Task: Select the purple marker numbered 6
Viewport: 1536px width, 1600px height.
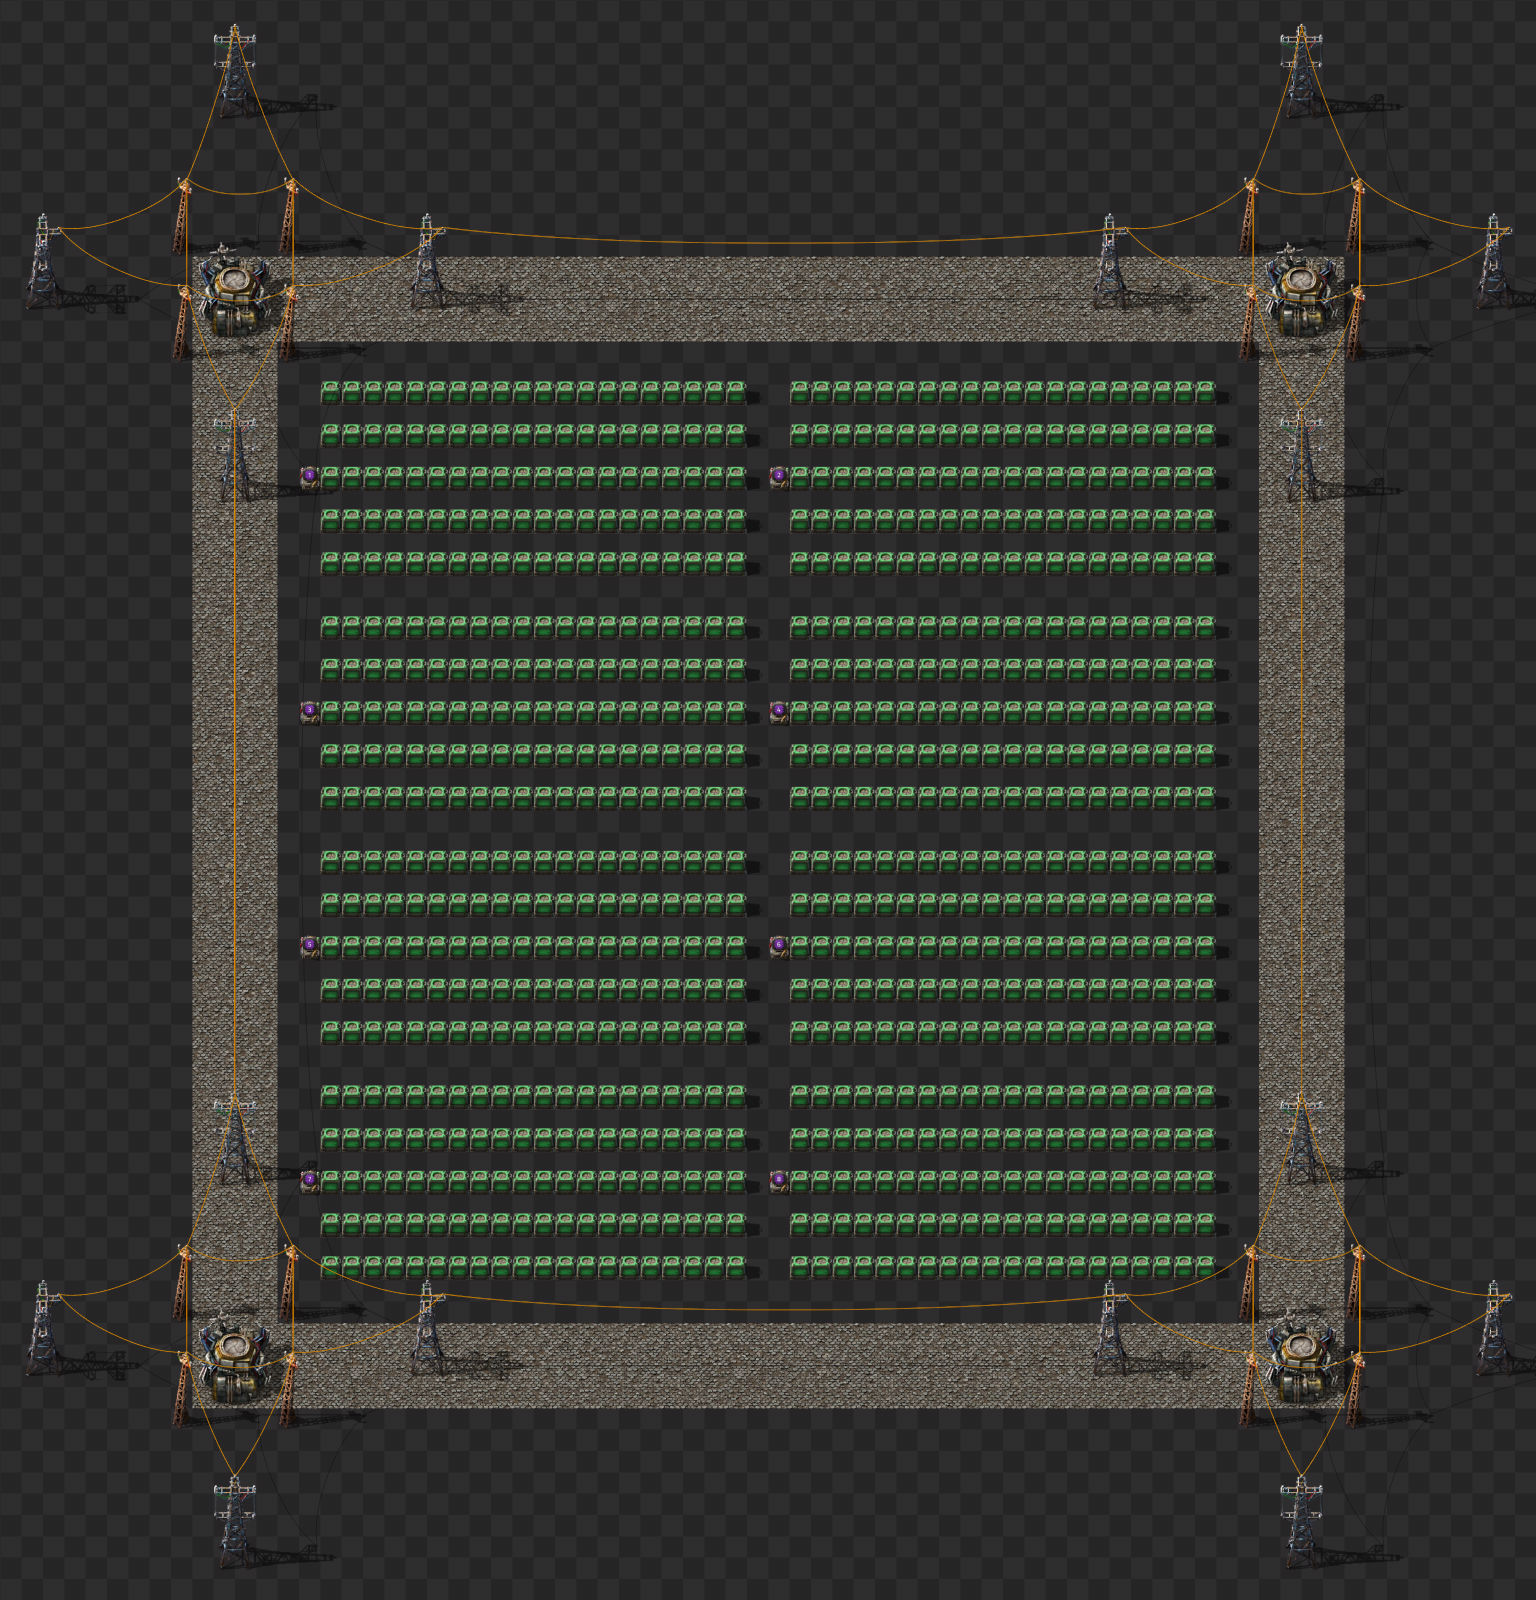Action: (x=779, y=945)
